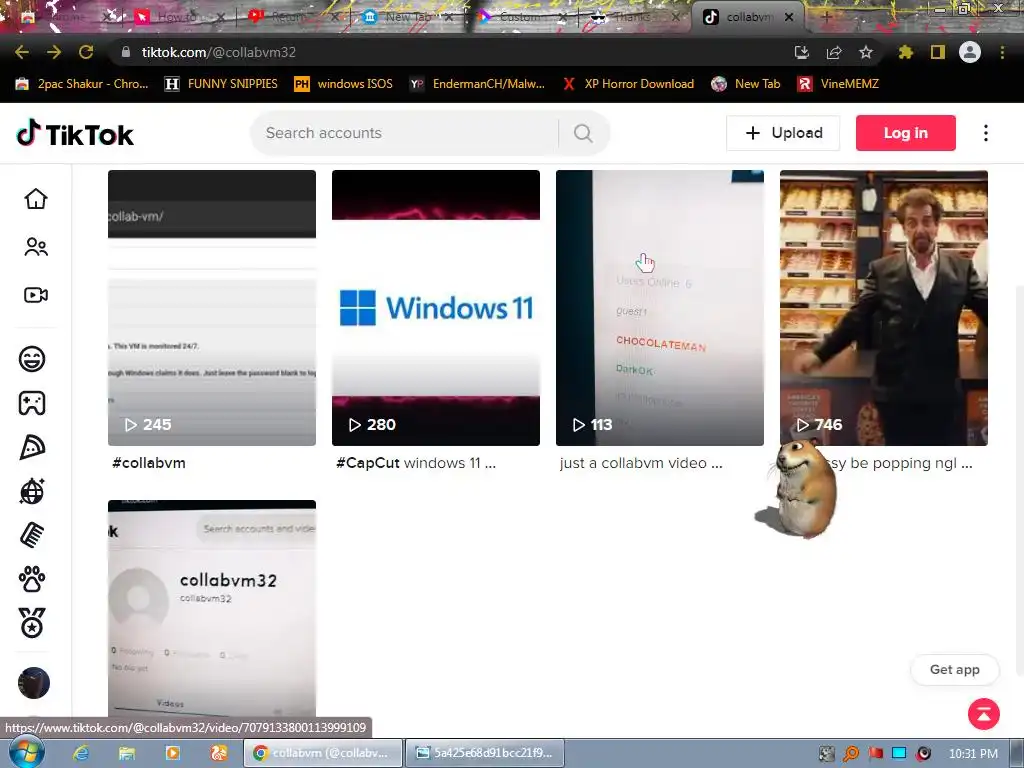Click the Upload button

(783, 133)
